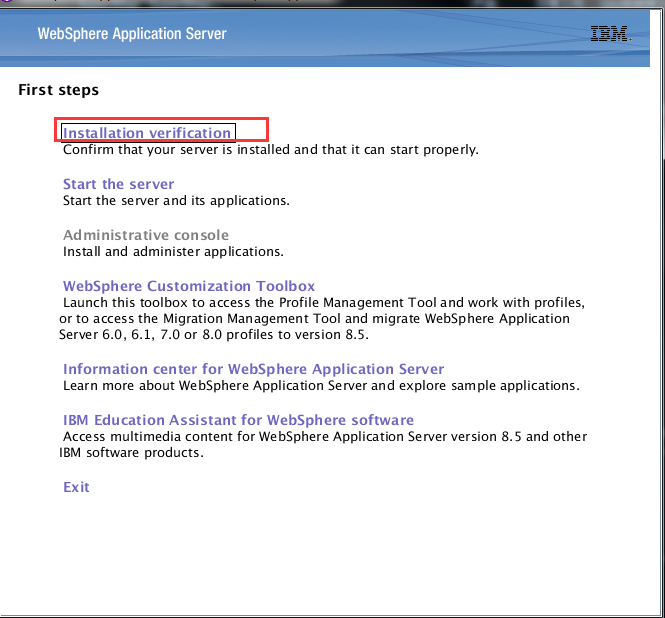Viewport: 665px width, 618px height.
Task: Launch WebSphere Customization Toolbox
Action: (189, 286)
